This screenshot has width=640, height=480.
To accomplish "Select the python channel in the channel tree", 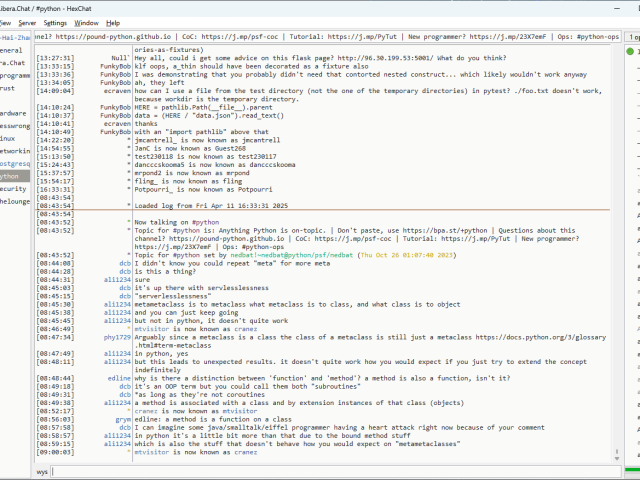I will point(12,175).
